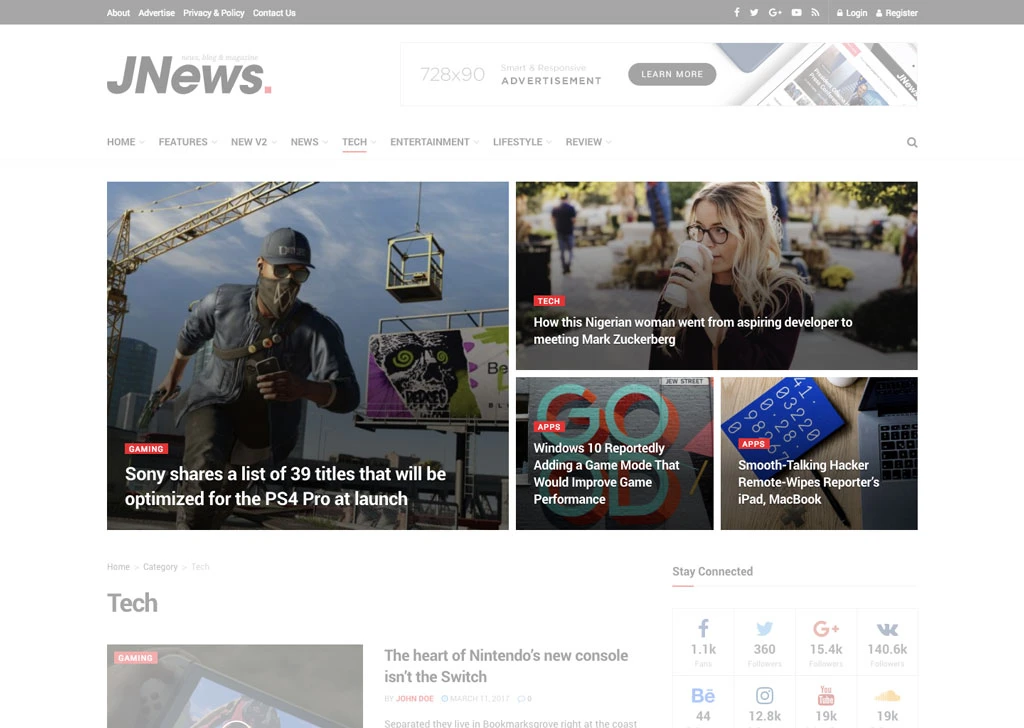This screenshot has width=1024, height=728.
Task: Click the Register link
Action: click(x=897, y=12)
